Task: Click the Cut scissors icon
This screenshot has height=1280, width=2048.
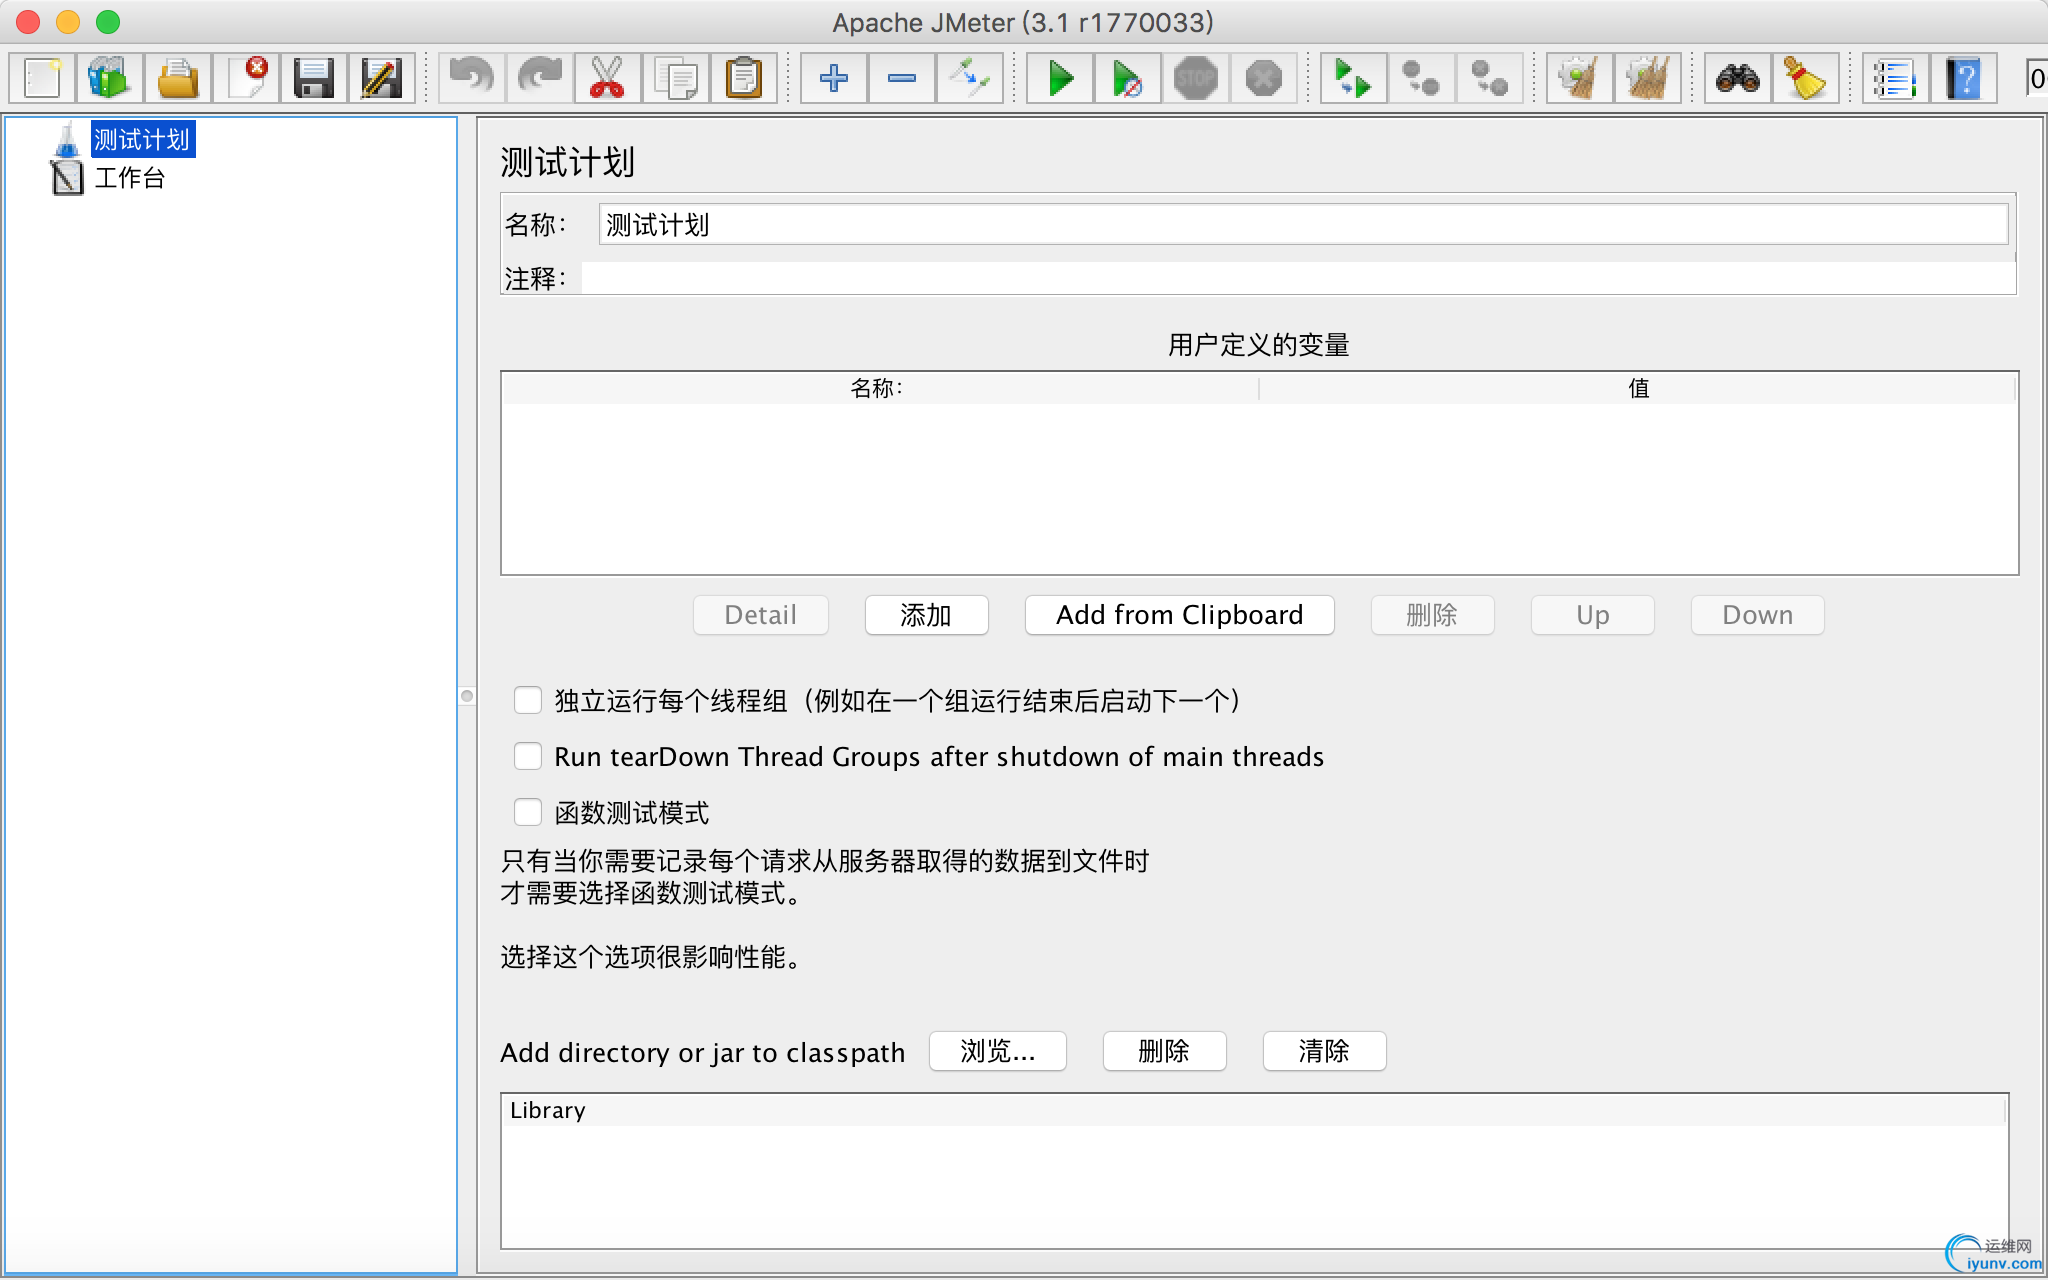Action: coord(608,78)
